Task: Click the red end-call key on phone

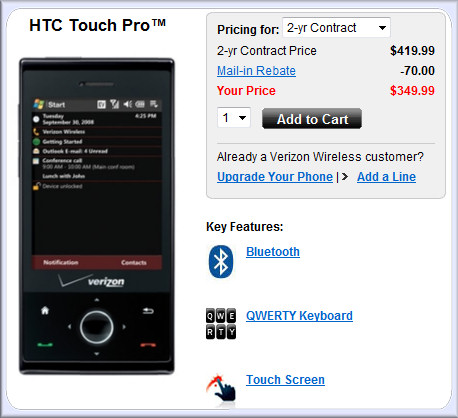Action: coord(148,345)
